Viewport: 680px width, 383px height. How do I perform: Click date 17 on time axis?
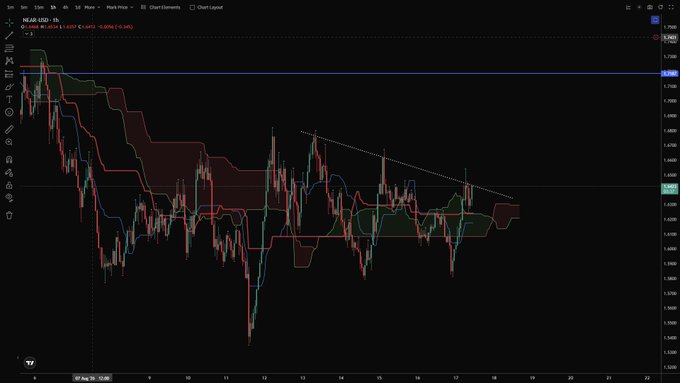(x=456, y=378)
